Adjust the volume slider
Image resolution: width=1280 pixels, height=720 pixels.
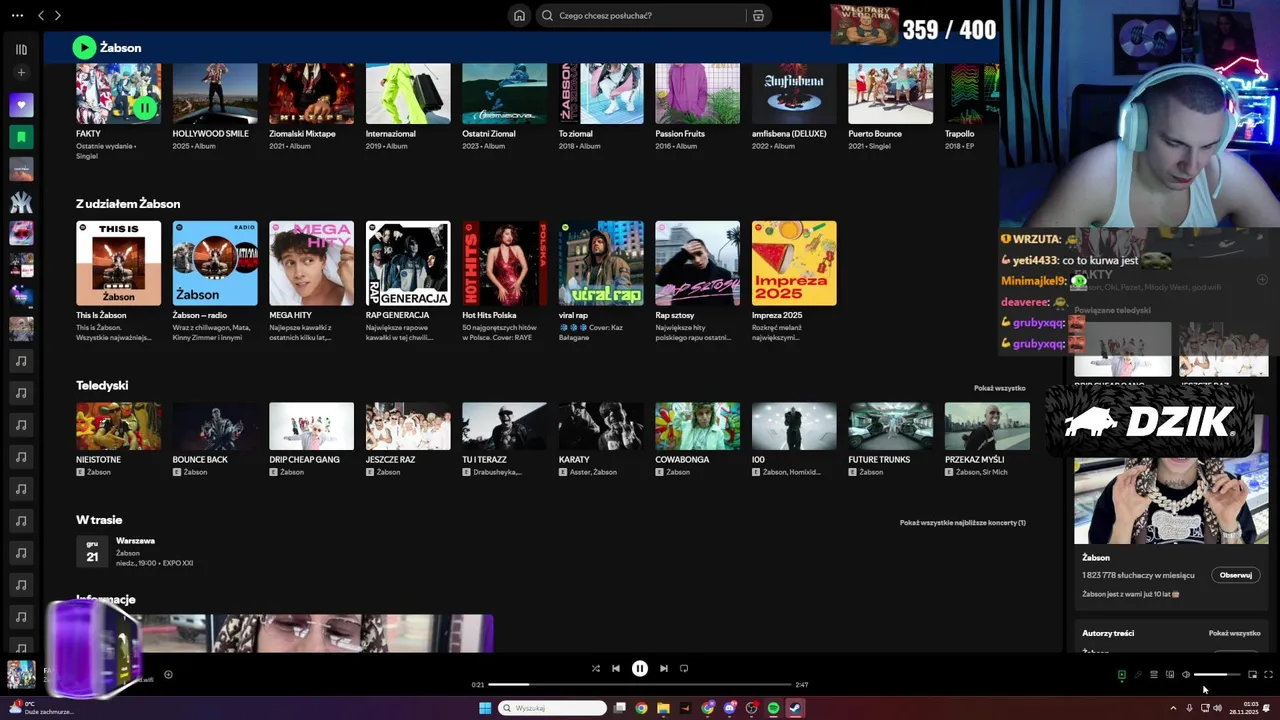pyautogui.click(x=1216, y=674)
